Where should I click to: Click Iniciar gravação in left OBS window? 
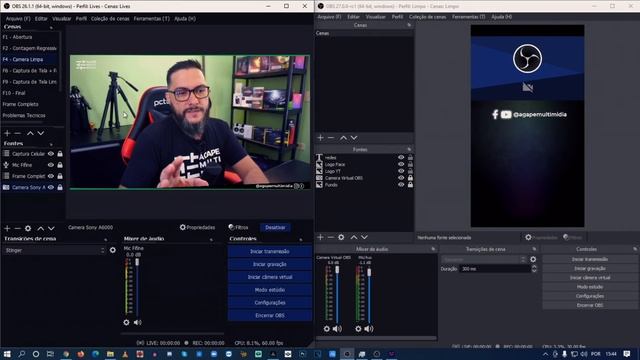tap(270, 264)
